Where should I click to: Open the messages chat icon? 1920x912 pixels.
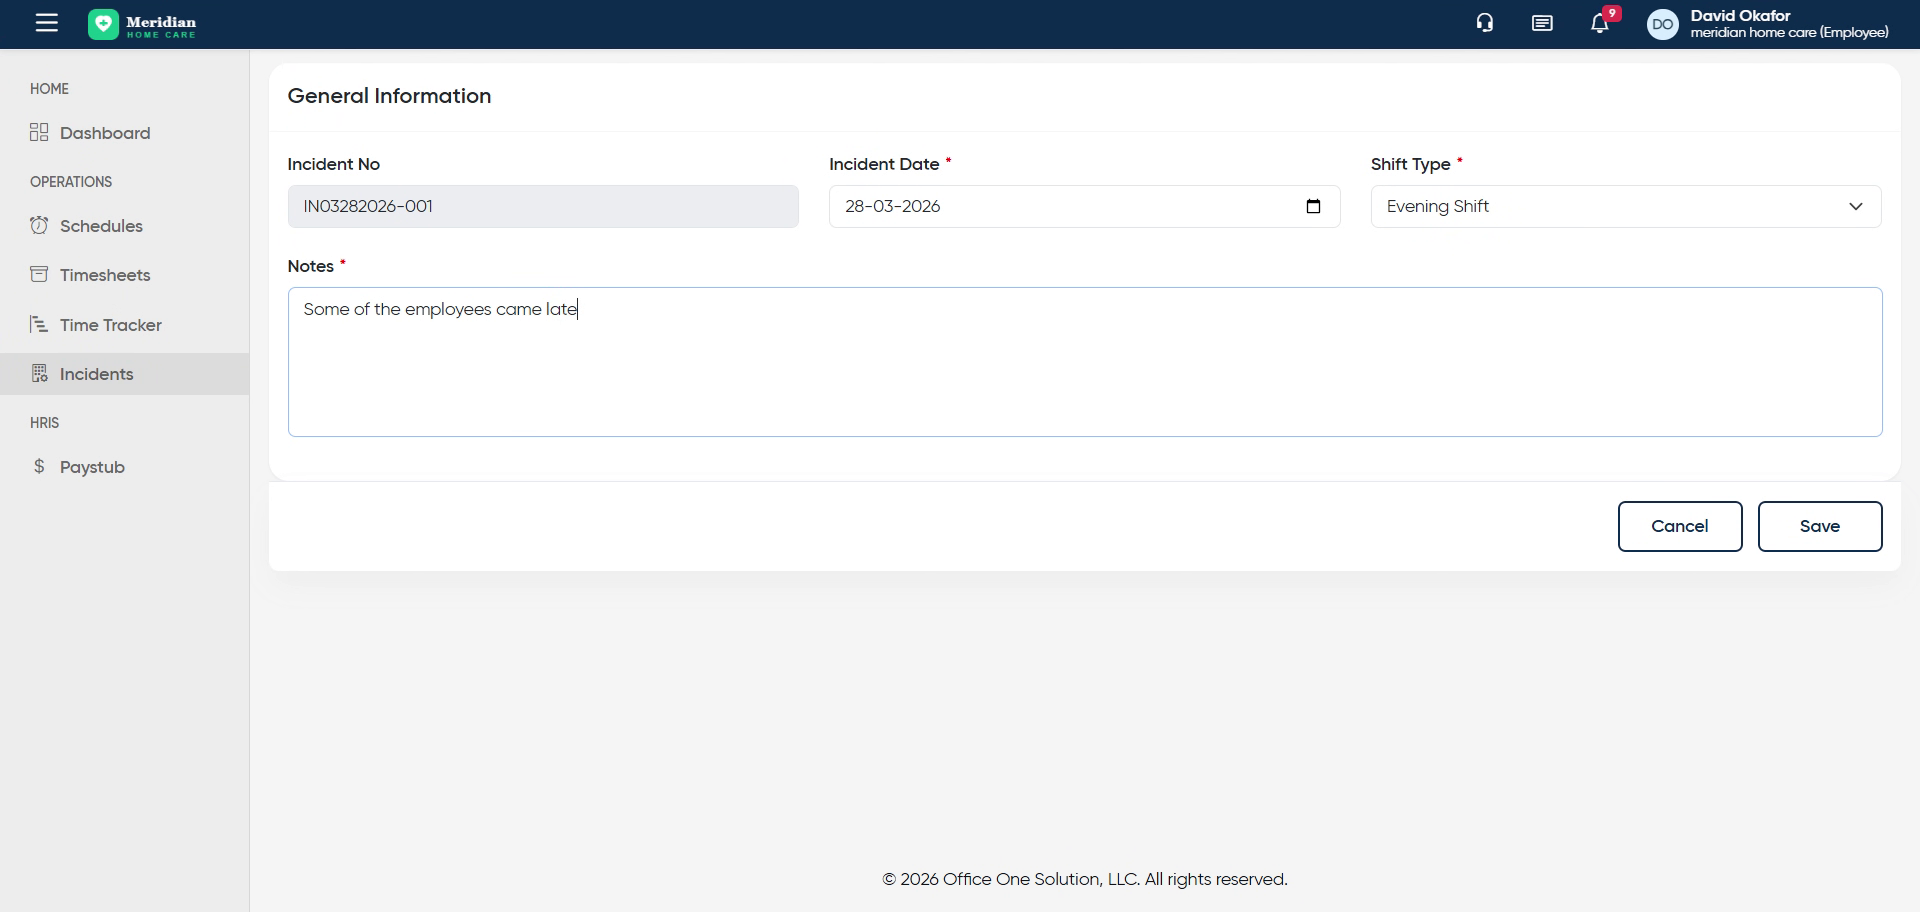click(x=1542, y=23)
